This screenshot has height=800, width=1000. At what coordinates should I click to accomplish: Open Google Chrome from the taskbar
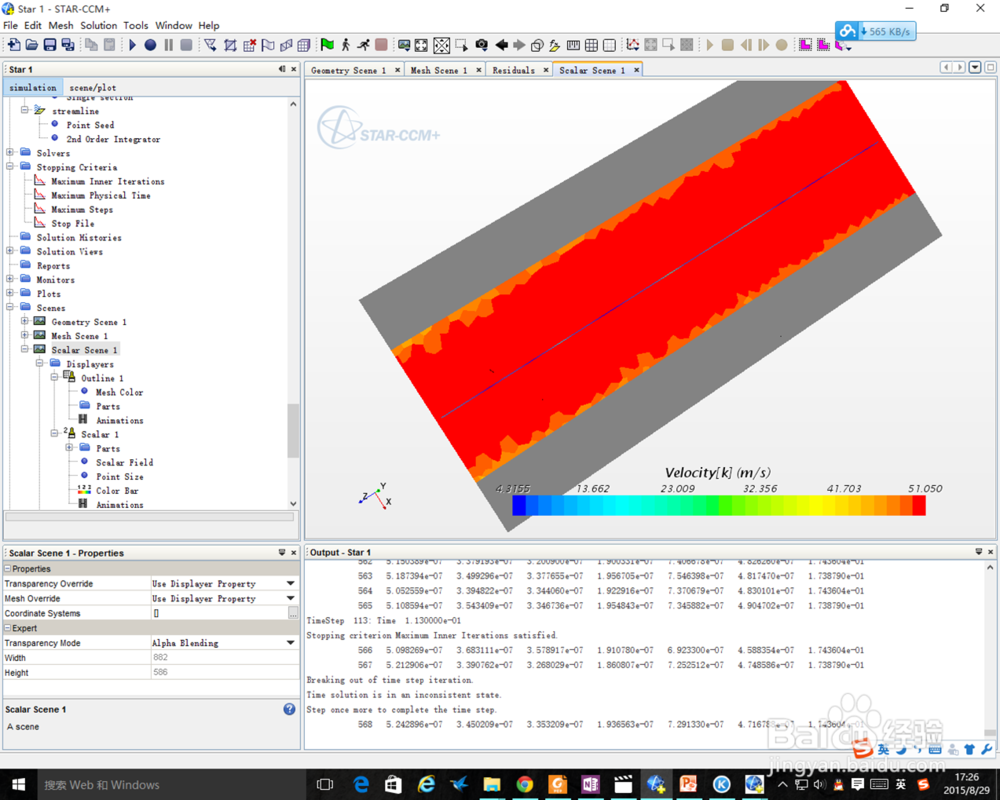(x=524, y=784)
